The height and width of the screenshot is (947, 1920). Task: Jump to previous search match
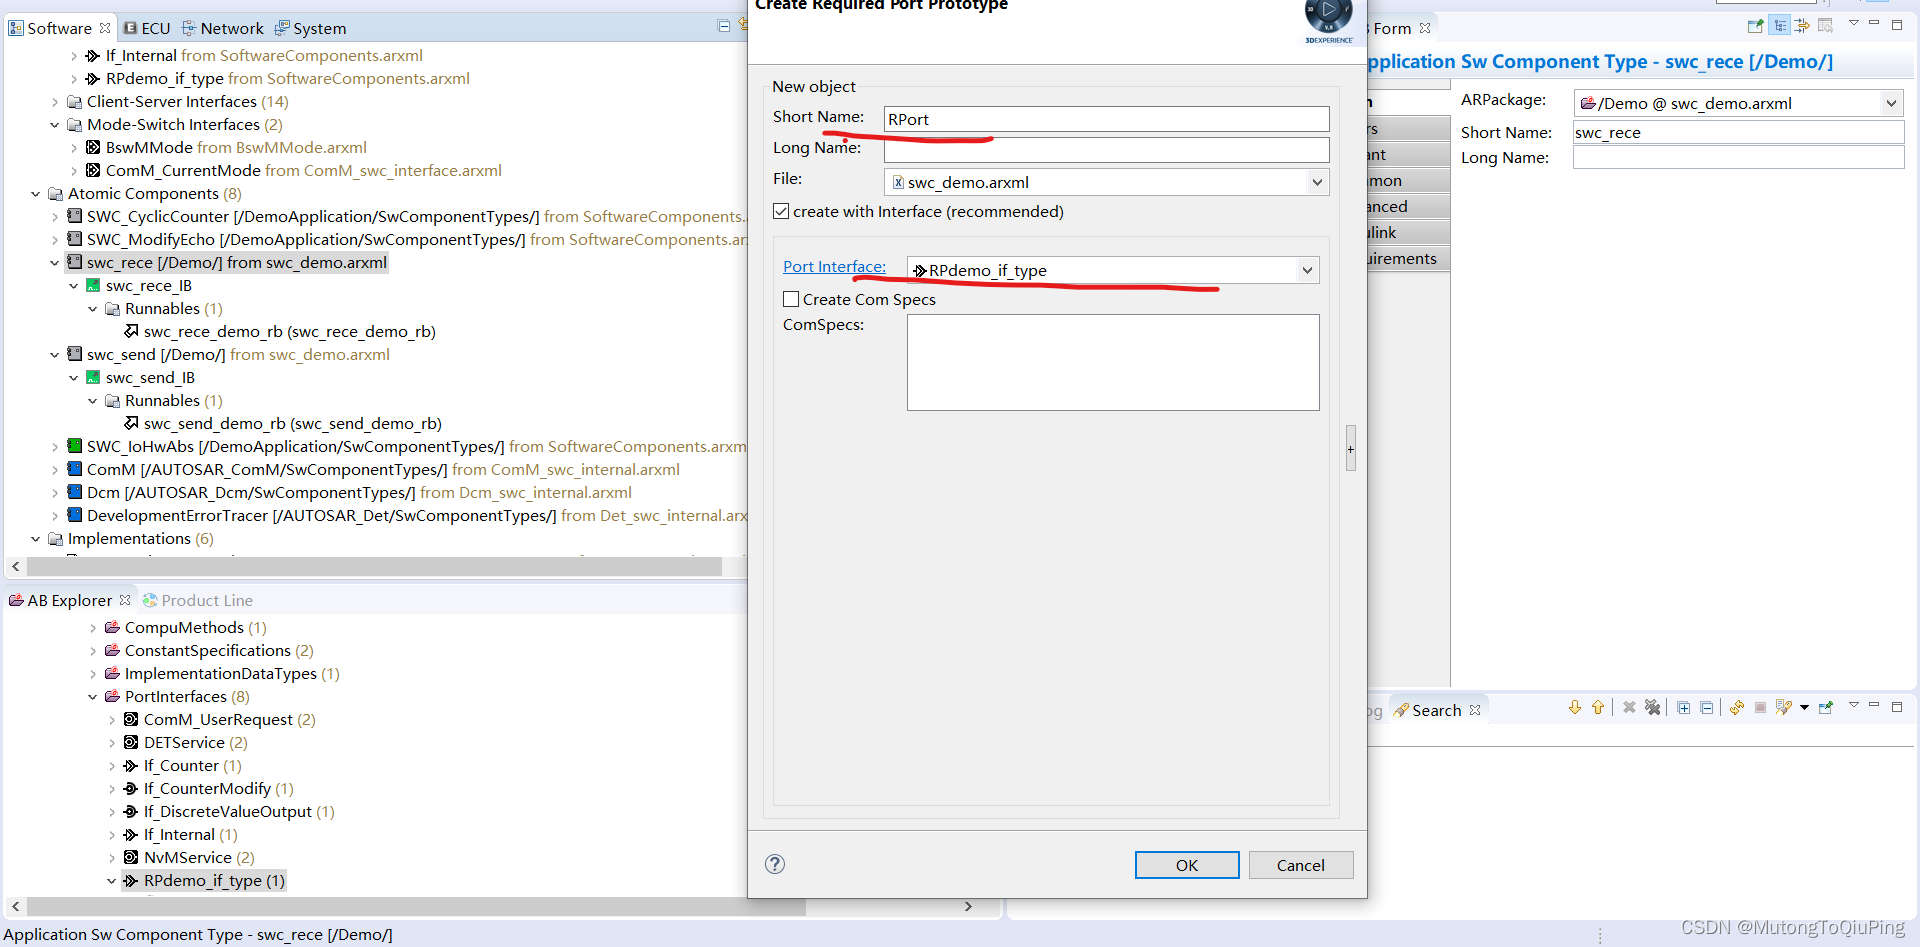(x=1597, y=707)
